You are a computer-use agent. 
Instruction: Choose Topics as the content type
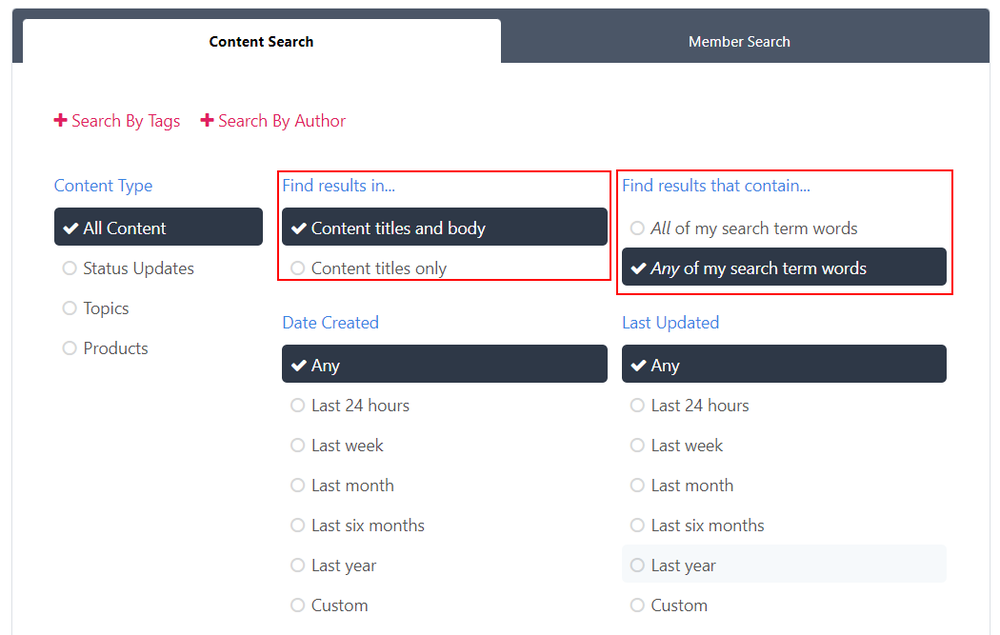pyautogui.click(x=106, y=308)
